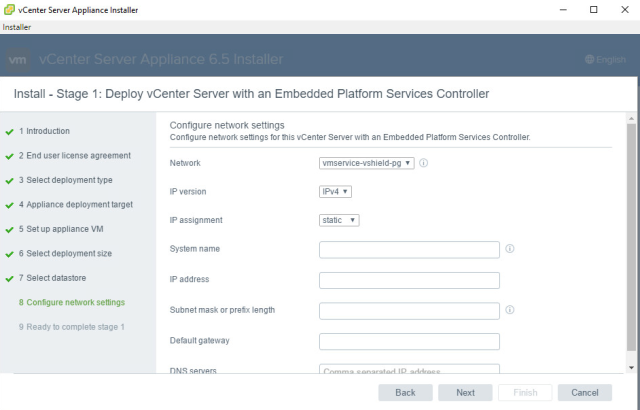Open the Installer menu
Viewport: 640px width, 410px height.
pyautogui.click(x=17, y=27)
